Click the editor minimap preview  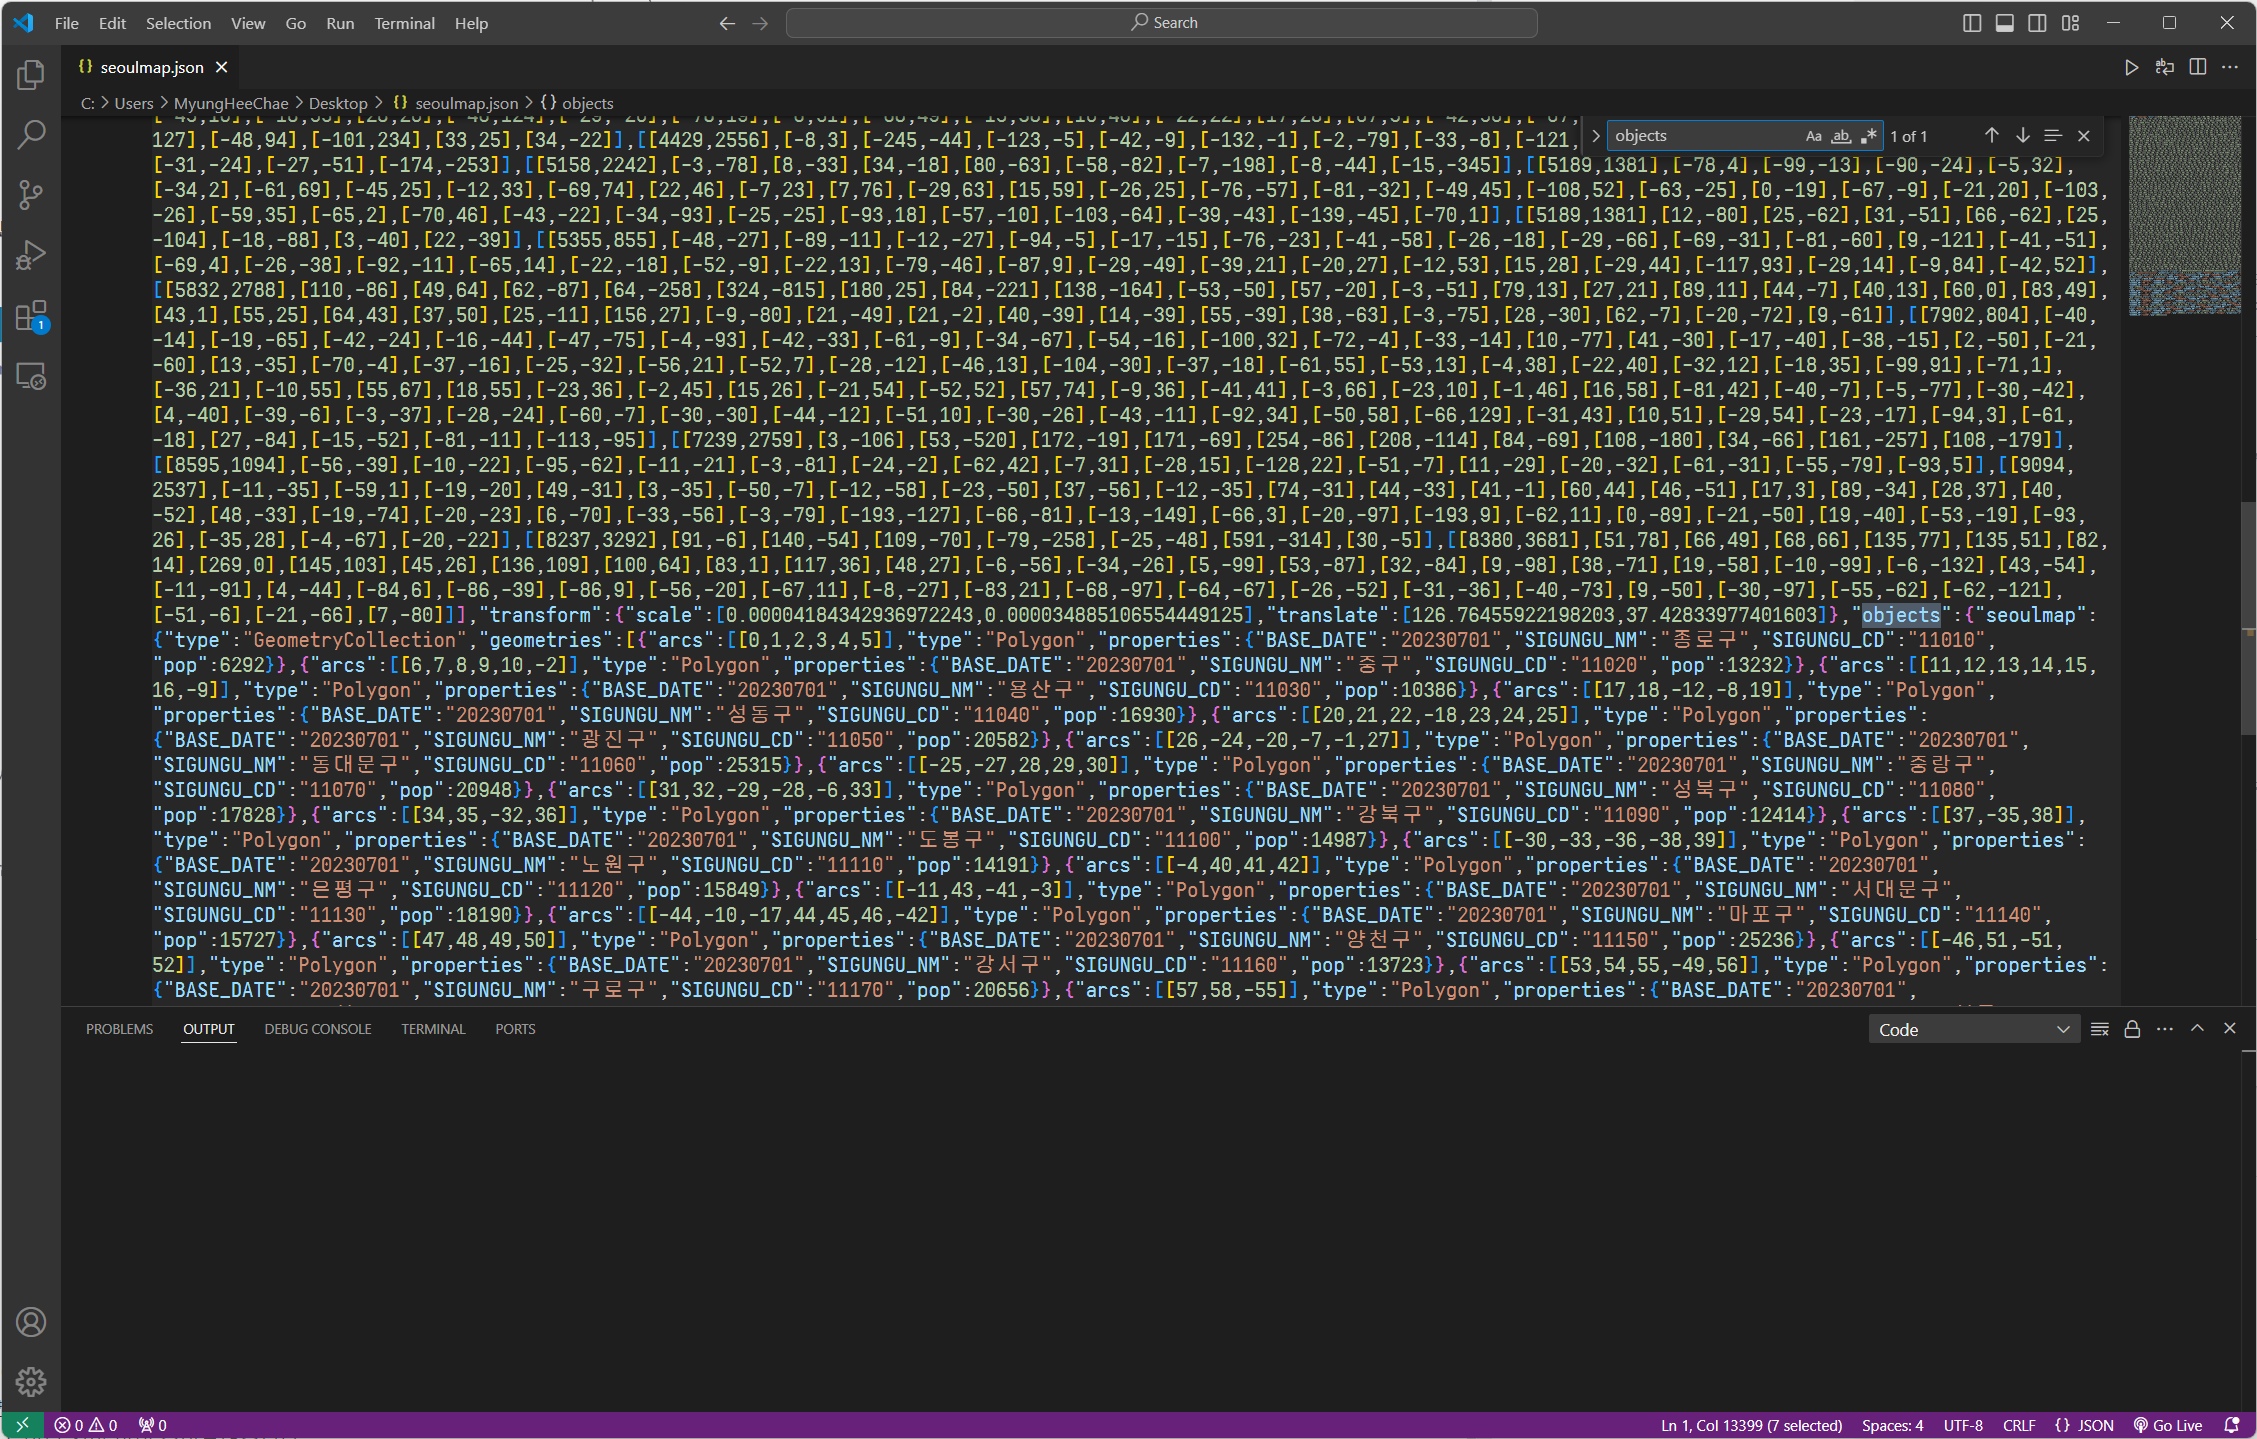click(x=2184, y=215)
